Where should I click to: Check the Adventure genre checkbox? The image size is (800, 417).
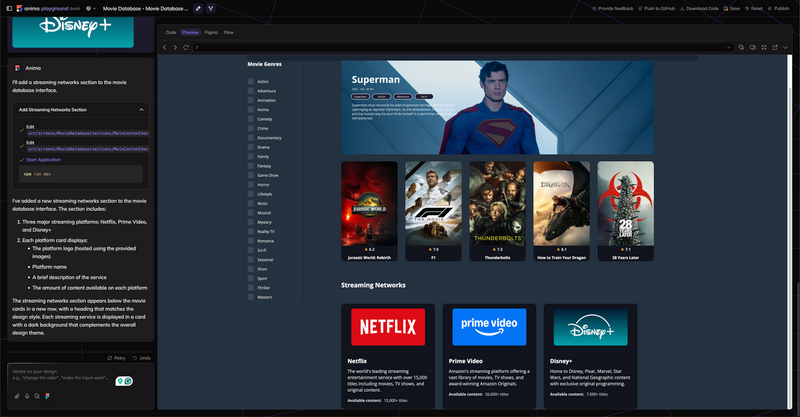(x=251, y=91)
